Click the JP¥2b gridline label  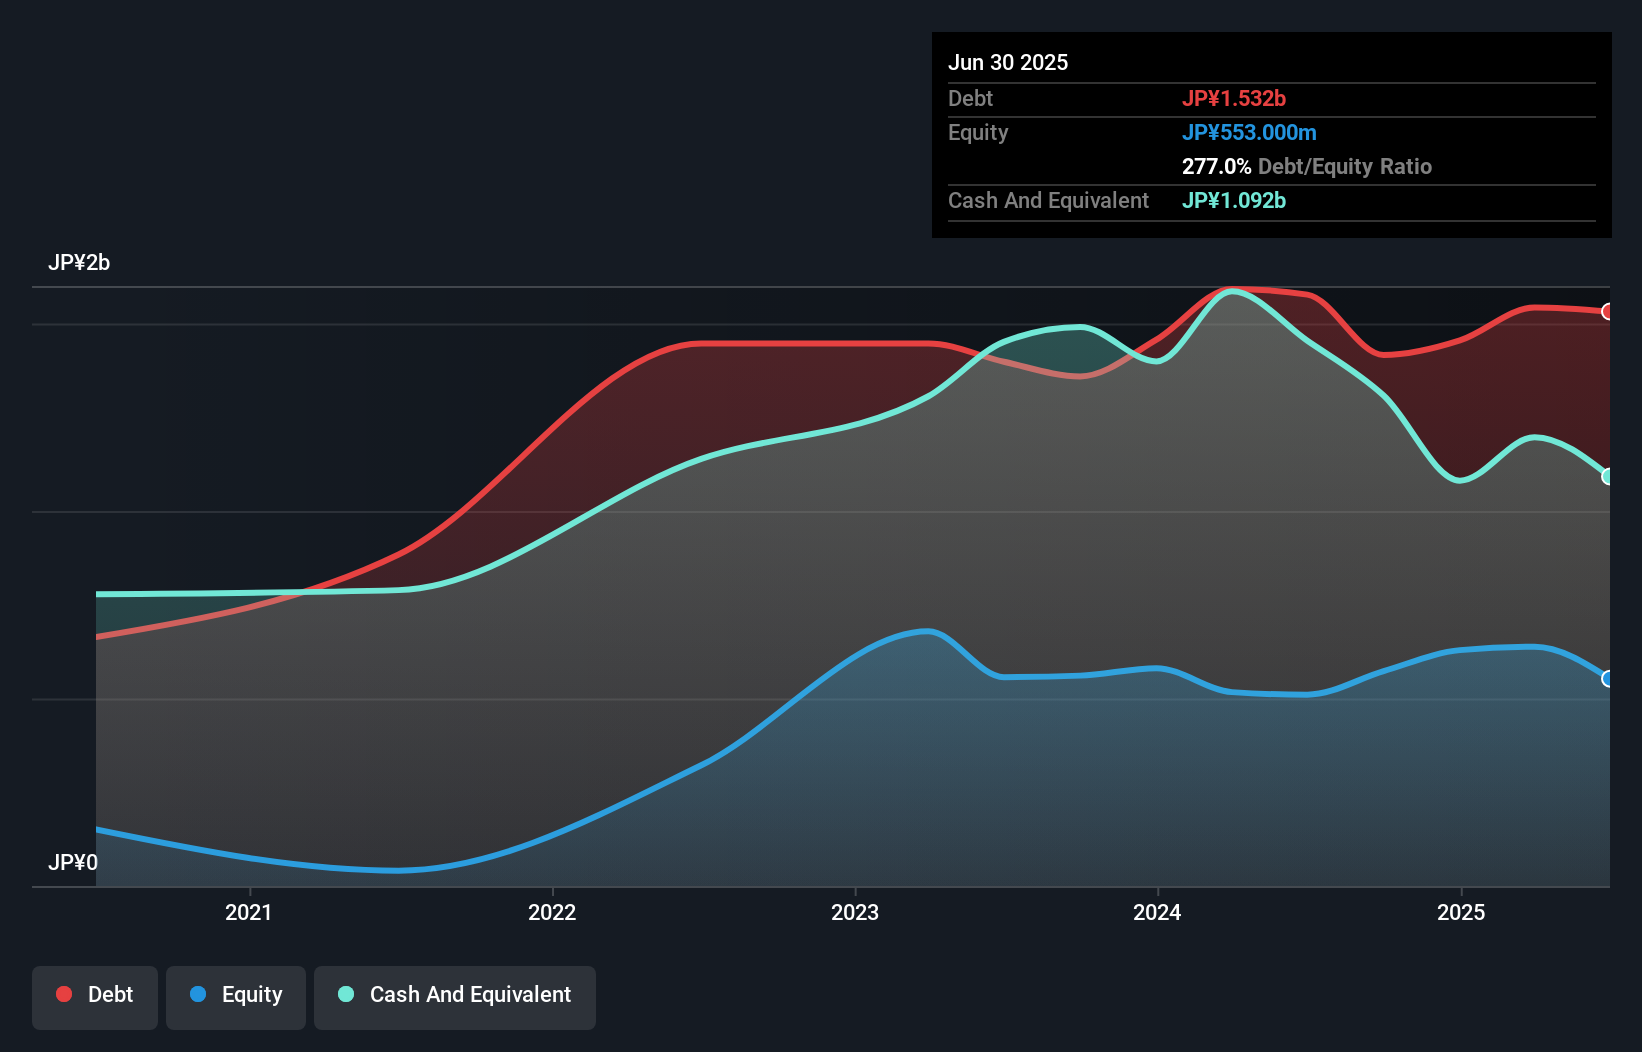[x=80, y=262]
